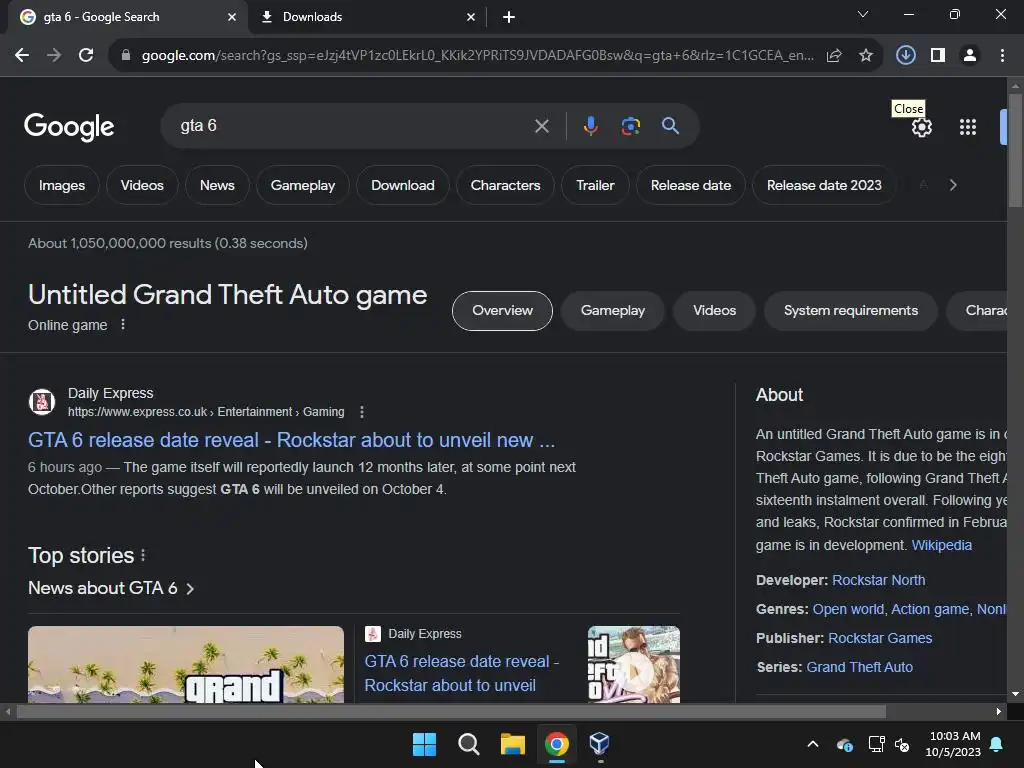
Task: Select the Release date 2023 chip
Action: pyautogui.click(x=824, y=185)
